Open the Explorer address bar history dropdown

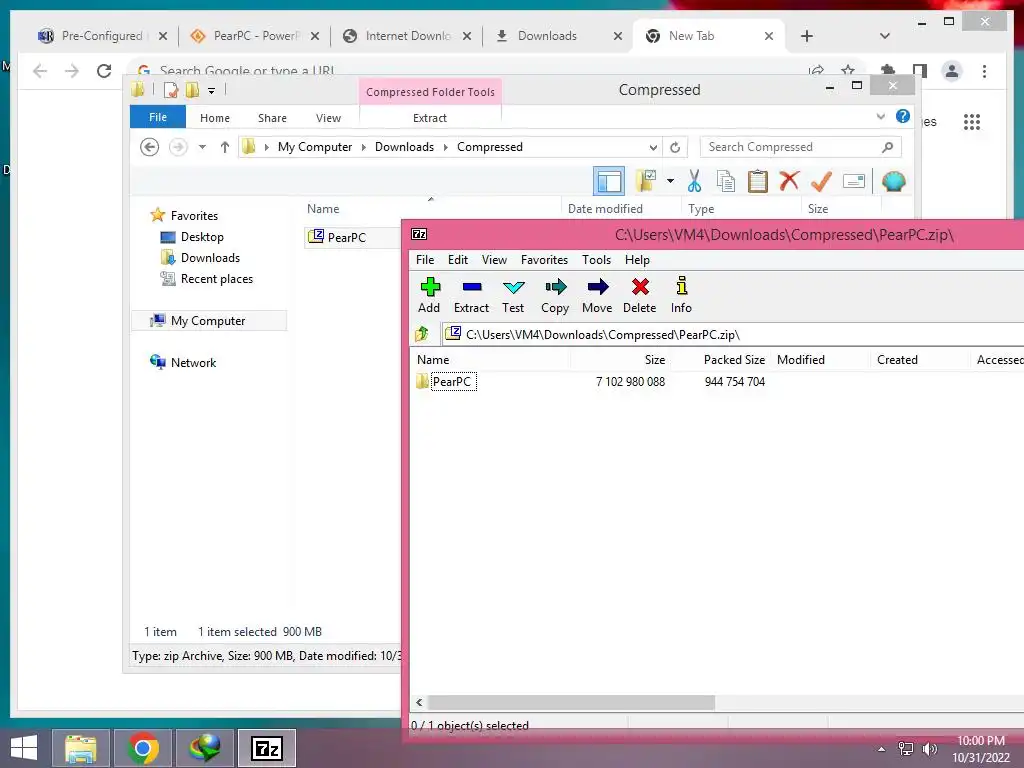[652, 148]
